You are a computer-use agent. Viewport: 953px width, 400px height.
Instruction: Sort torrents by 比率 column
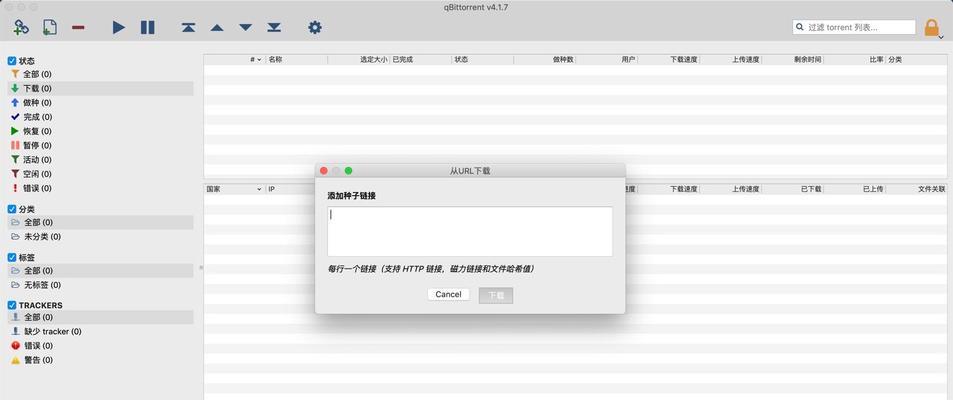click(855, 60)
